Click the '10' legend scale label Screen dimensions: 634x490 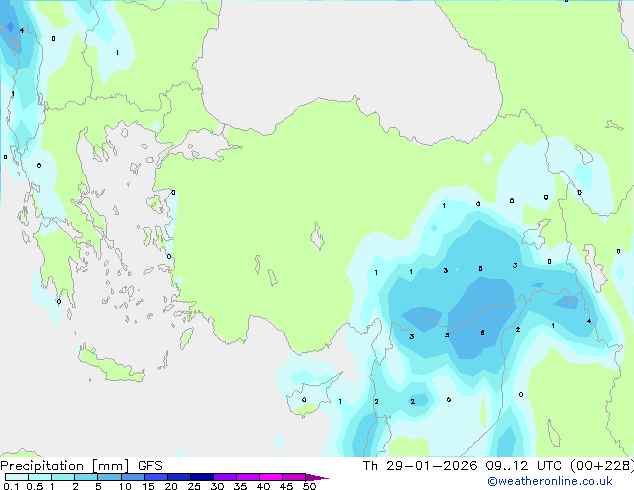[125, 486]
